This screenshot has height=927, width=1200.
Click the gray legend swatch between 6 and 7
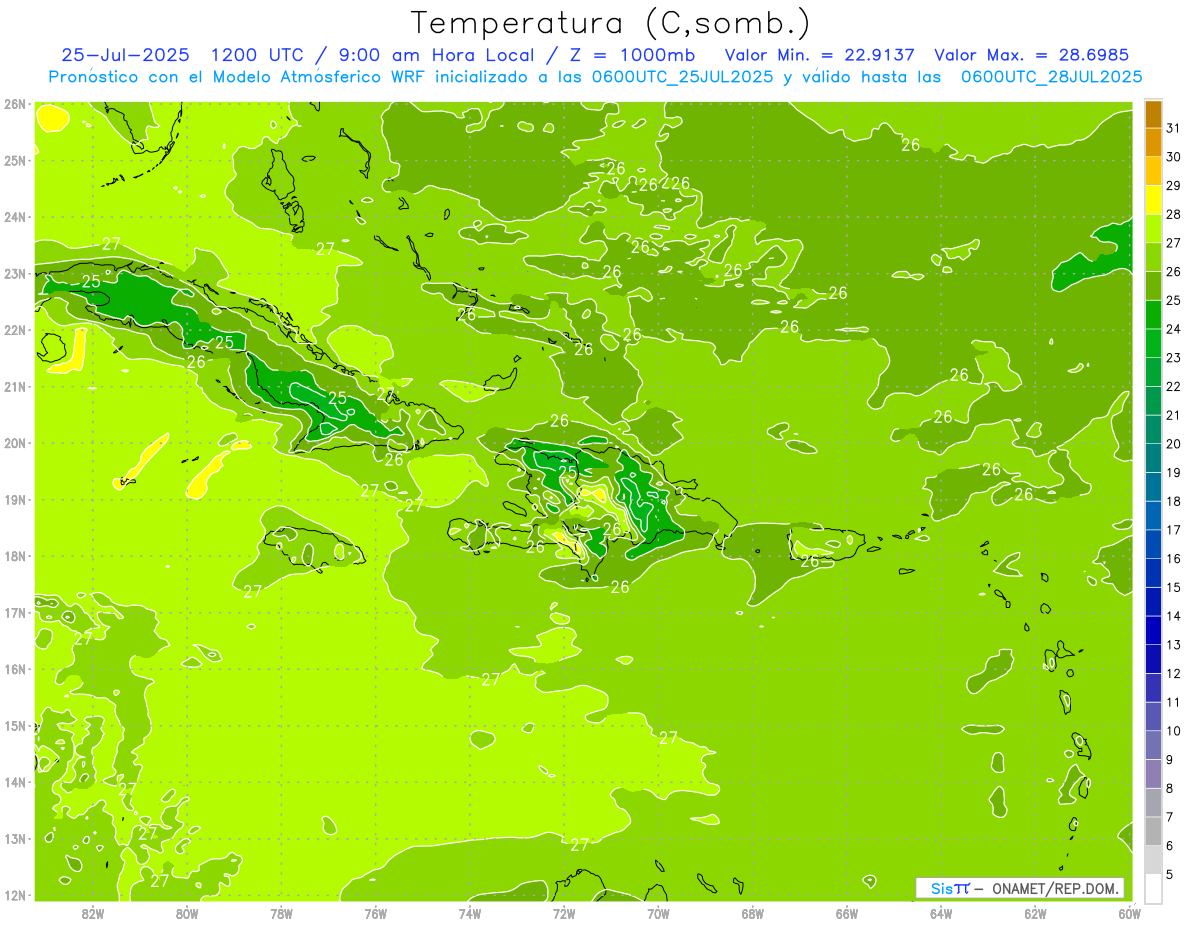click(1153, 831)
